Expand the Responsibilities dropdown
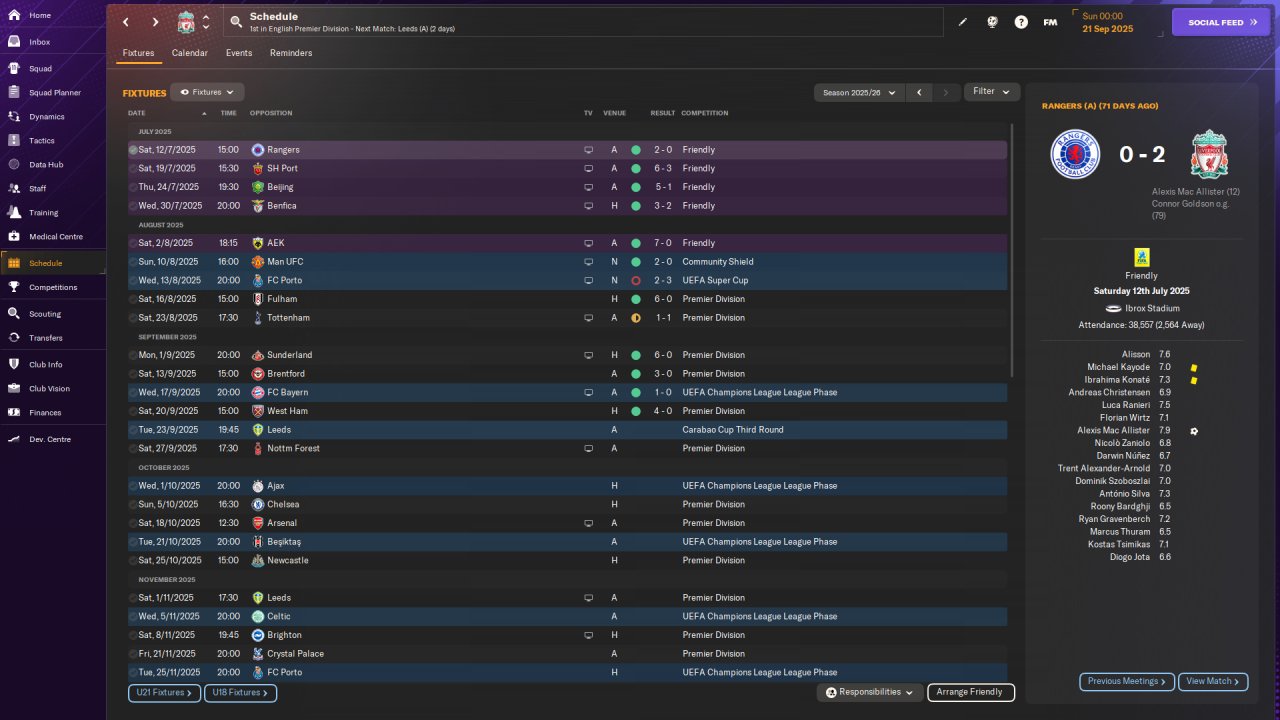Viewport: 1280px width, 720px height. 869,692
